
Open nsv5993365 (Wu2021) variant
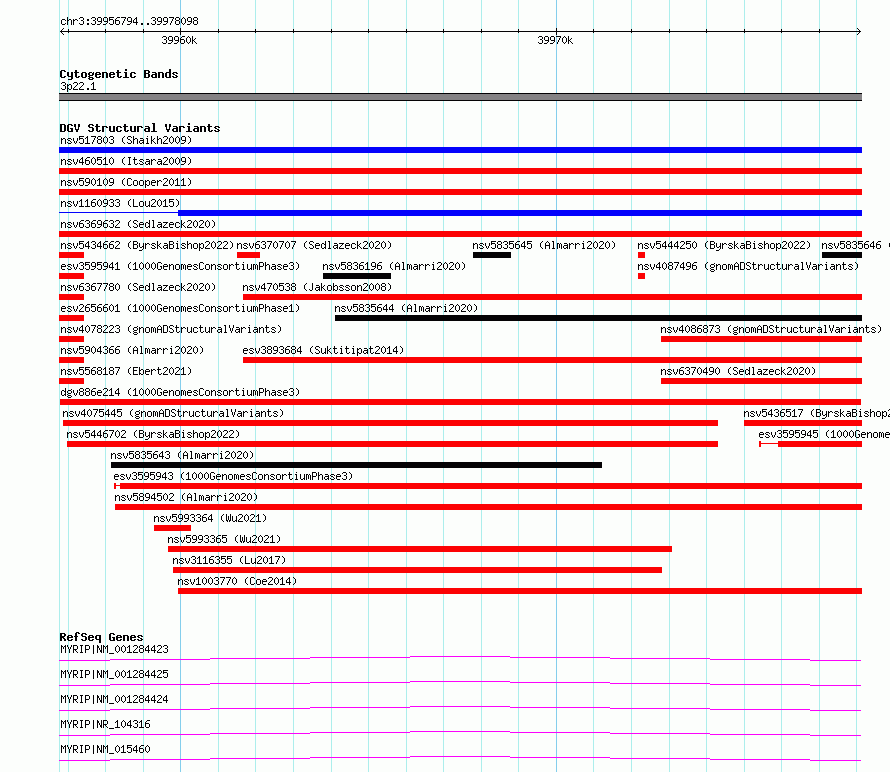click(x=224, y=539)
